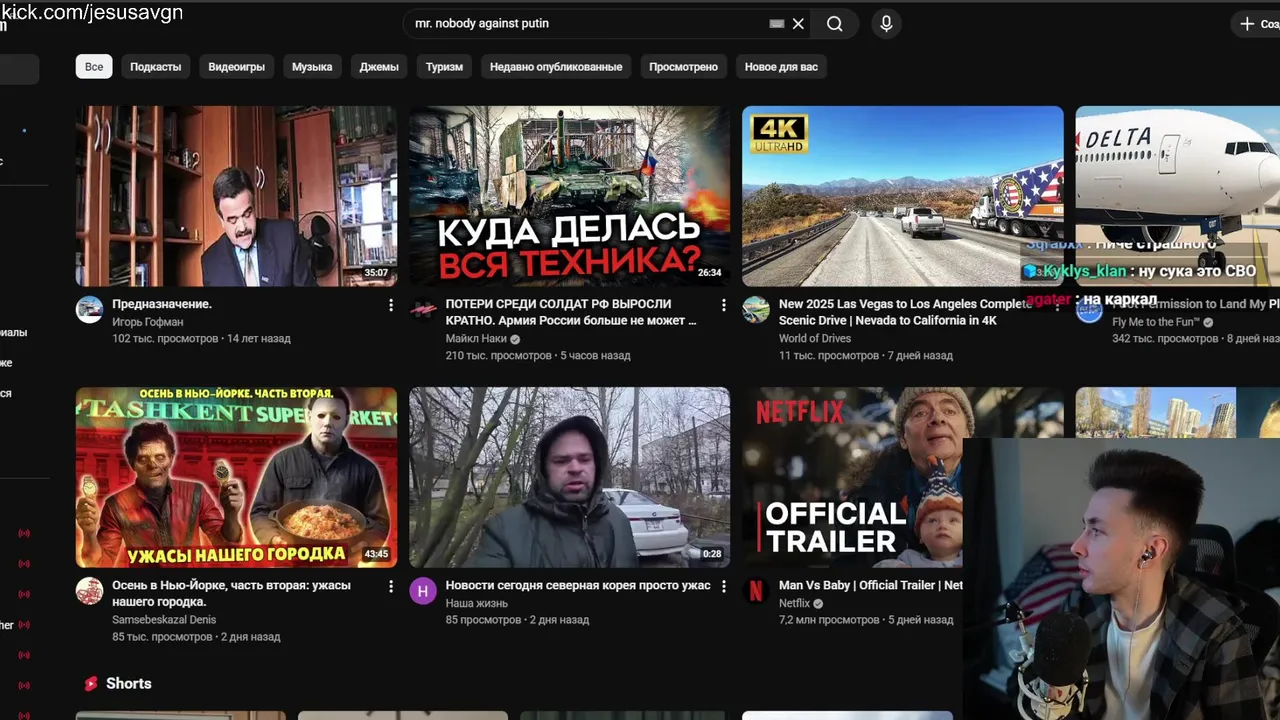The image size is (1280, 720).
Task: Open Netflix channel avatar icon
Action: pyautogui.click(x=755, y=591)
